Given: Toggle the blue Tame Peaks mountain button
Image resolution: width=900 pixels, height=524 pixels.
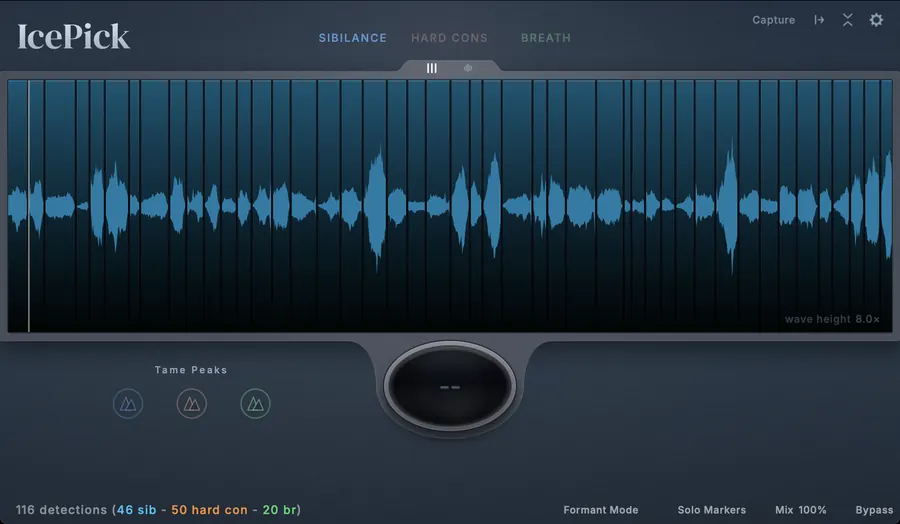Looking at the screenshot, I should click(128, 404).
